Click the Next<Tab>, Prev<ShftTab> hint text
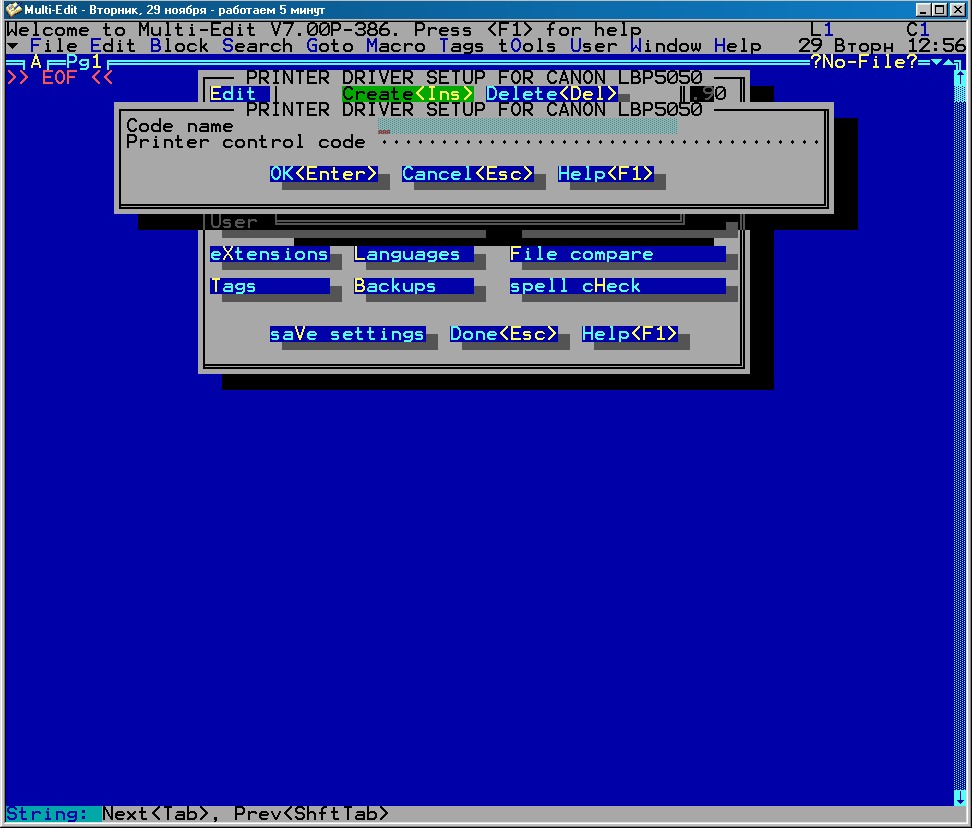The width and height of the screenshot is (972, 828). [x=245, y=813]
